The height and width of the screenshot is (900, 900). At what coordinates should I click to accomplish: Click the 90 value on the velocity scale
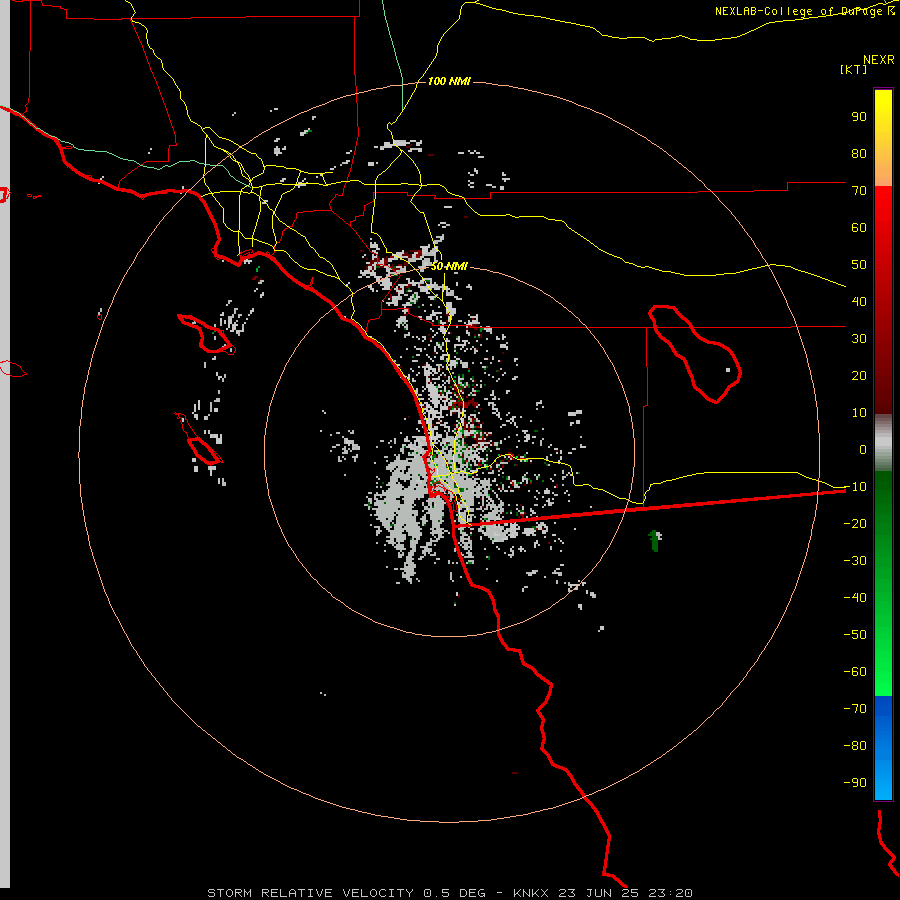pos(859,117)
